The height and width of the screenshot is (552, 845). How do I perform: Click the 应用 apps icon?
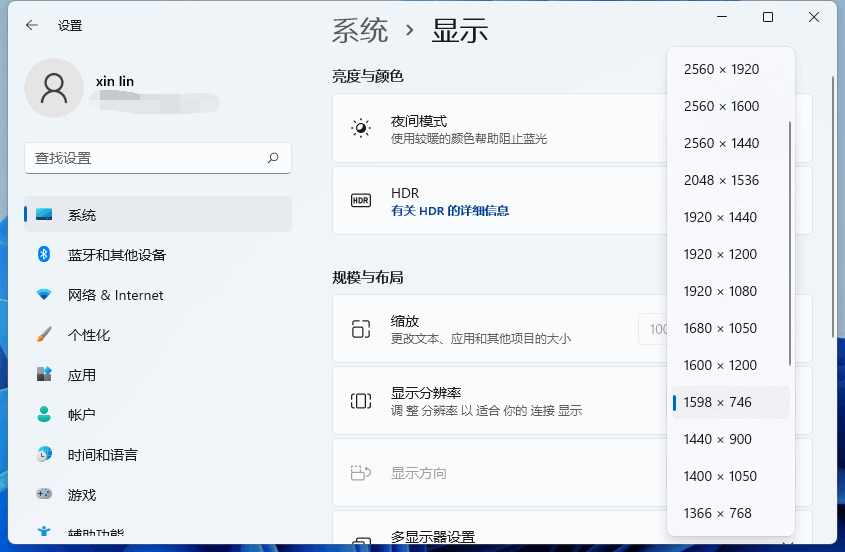[x=44, y=374]
